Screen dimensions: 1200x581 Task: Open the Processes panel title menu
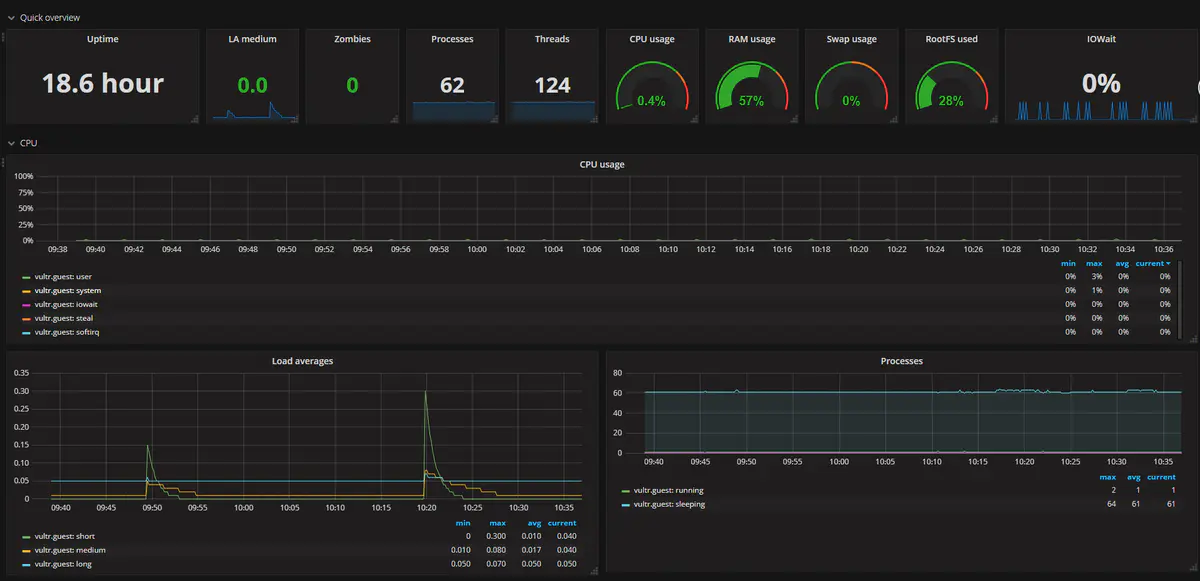point(901,360)
